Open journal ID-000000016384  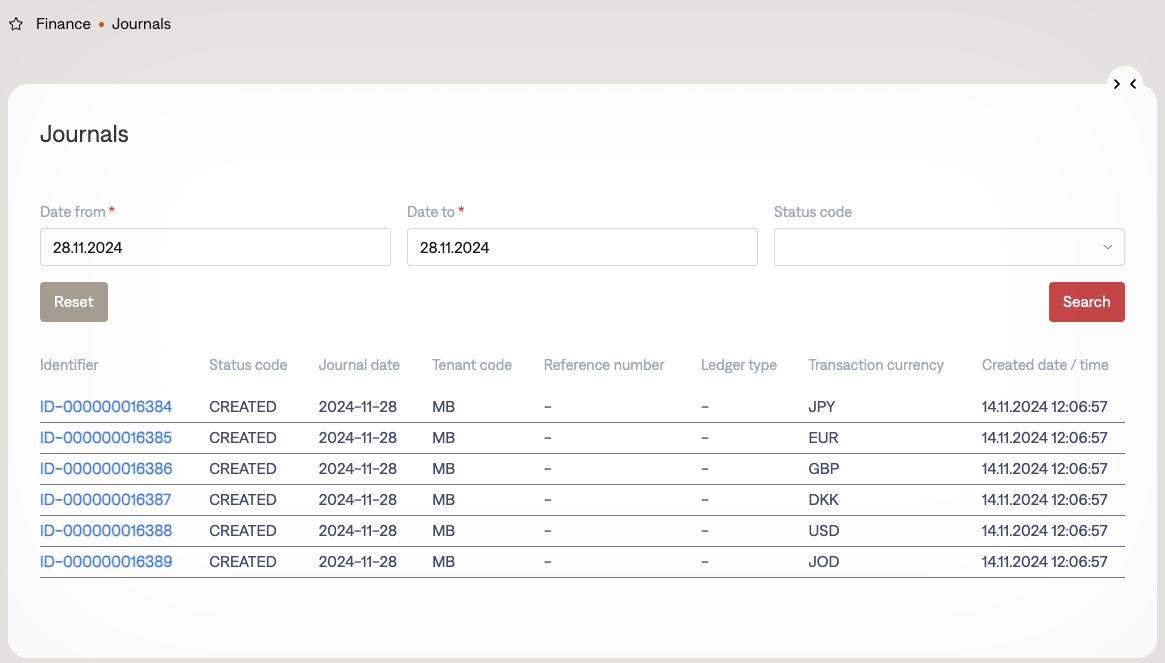pos(106,407)
